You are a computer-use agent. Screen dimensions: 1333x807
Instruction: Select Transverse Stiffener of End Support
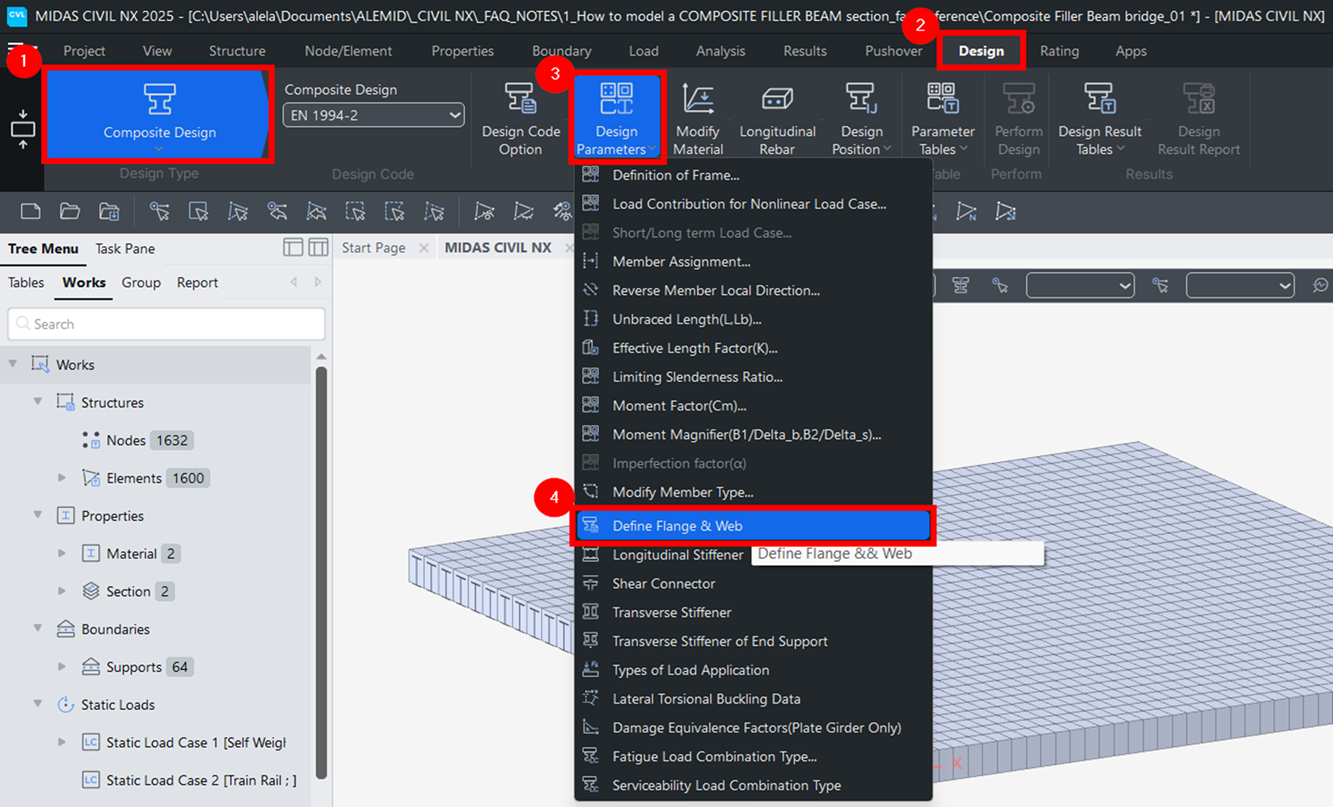coord(753,641)
